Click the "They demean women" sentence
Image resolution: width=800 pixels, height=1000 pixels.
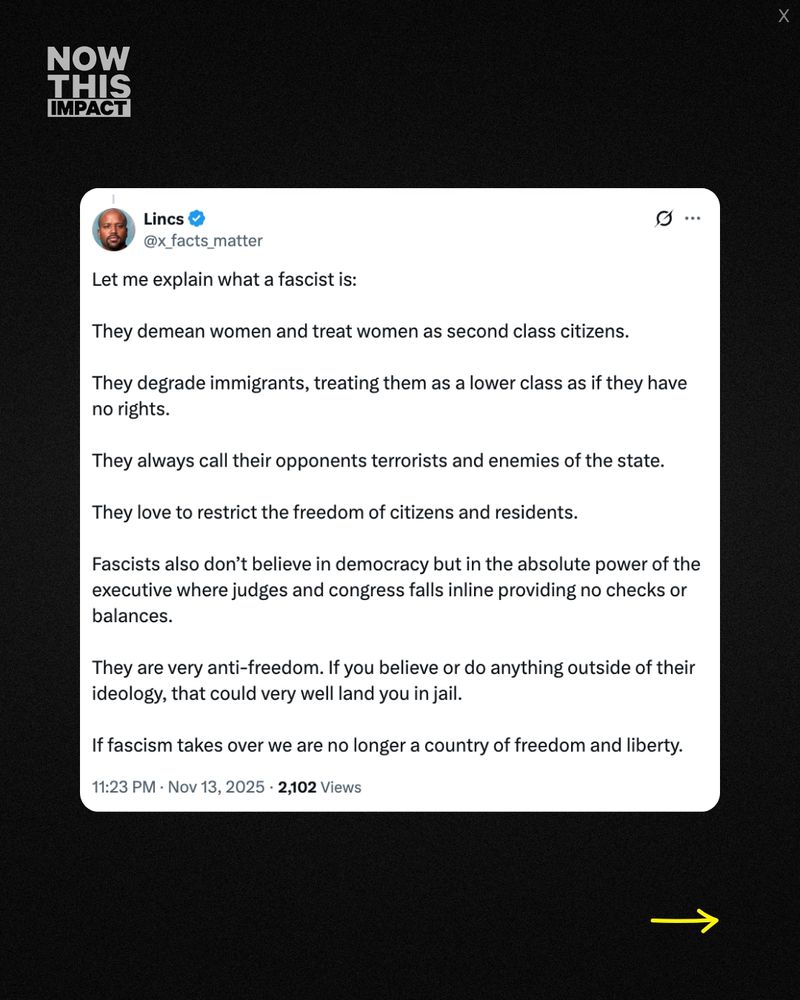tap(360, 331)
